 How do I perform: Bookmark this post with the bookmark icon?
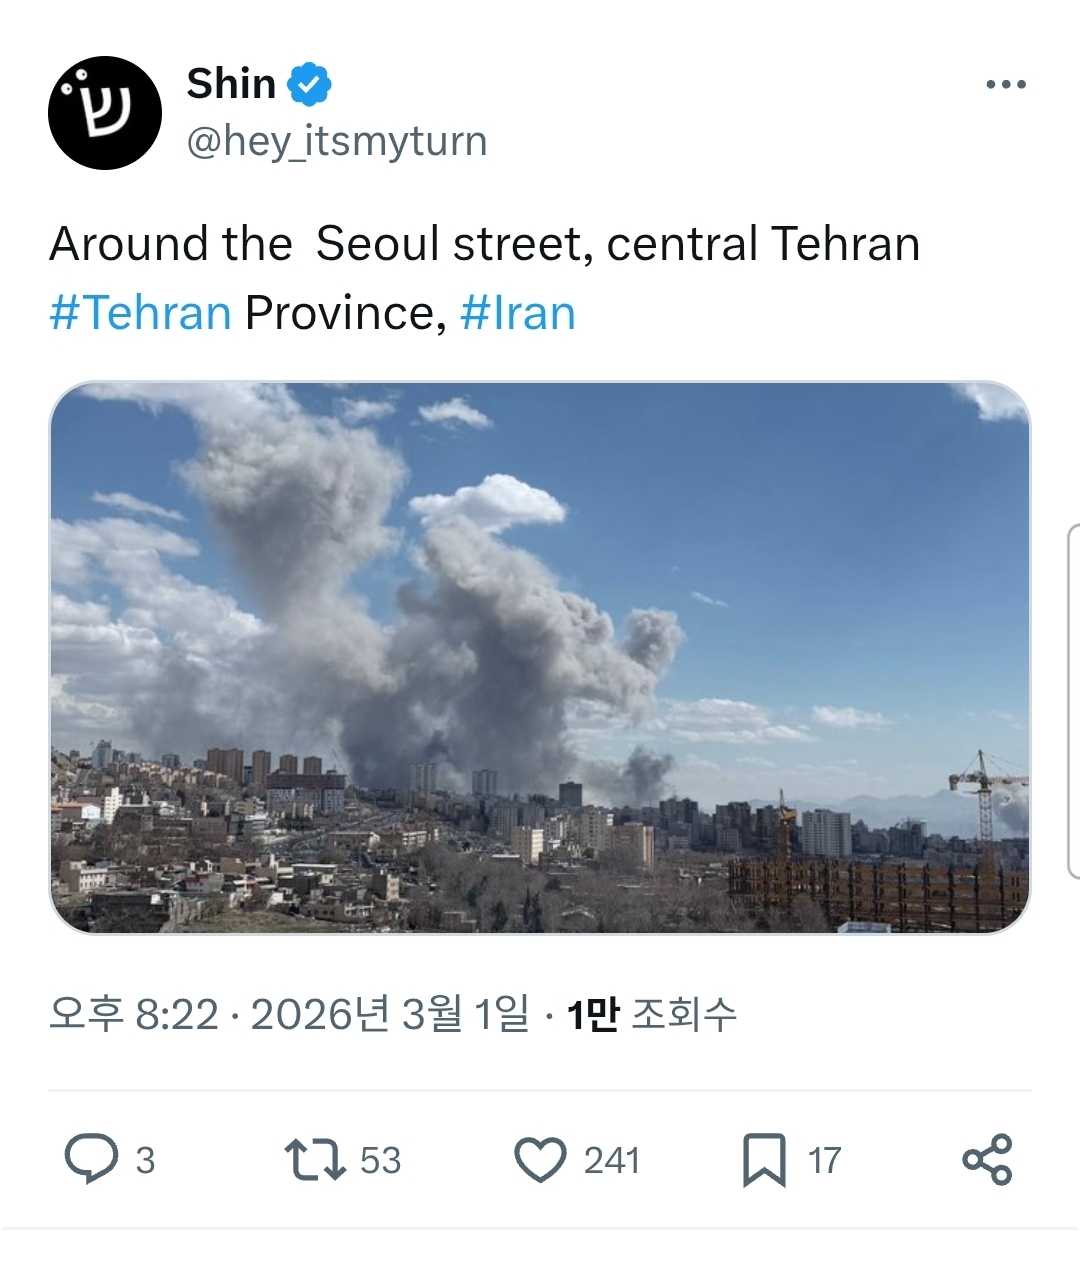(x=764, y=1160)
